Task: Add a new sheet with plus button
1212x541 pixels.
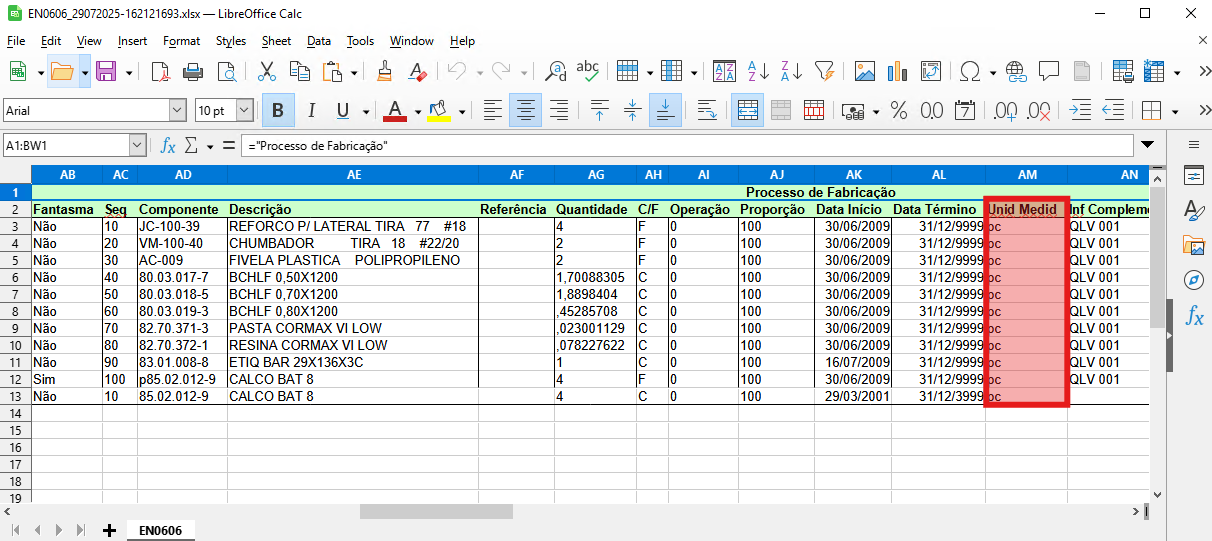Action: [109, 530]
